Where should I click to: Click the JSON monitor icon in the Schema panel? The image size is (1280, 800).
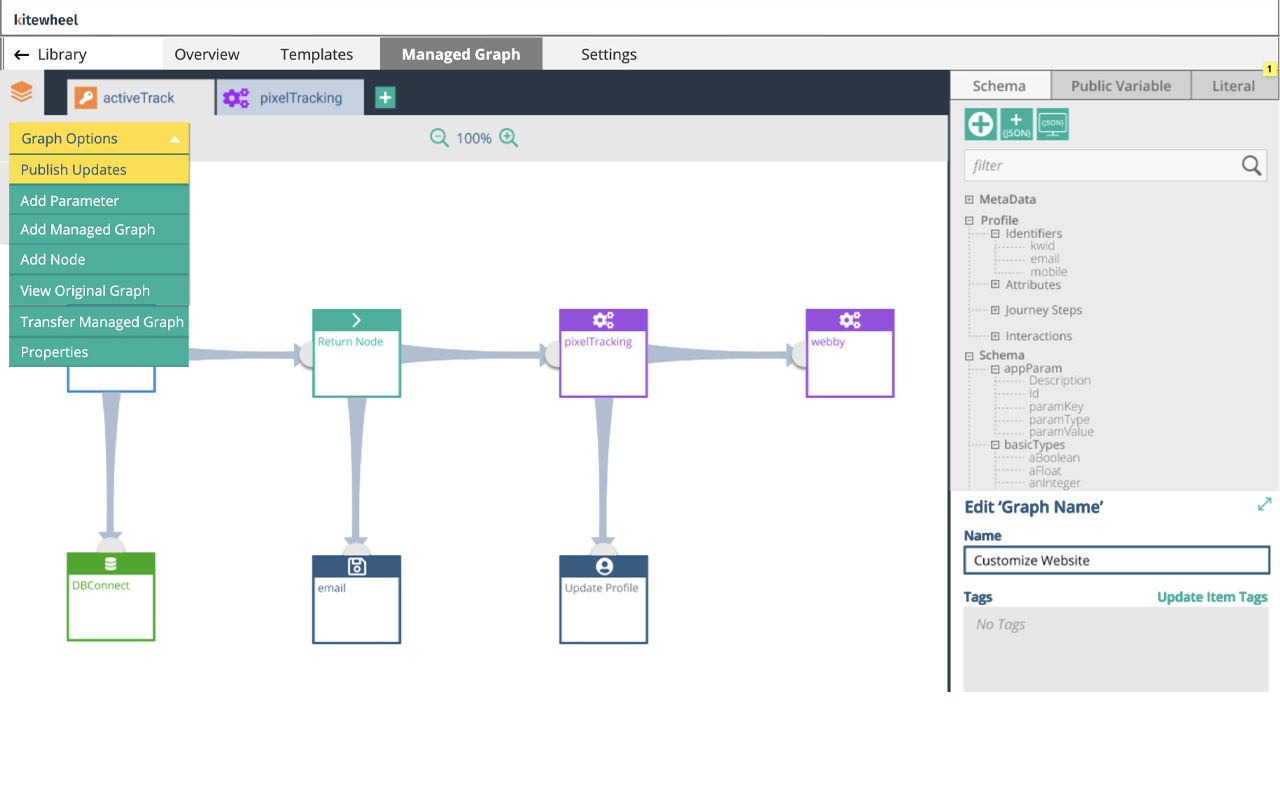point(1052,124)
